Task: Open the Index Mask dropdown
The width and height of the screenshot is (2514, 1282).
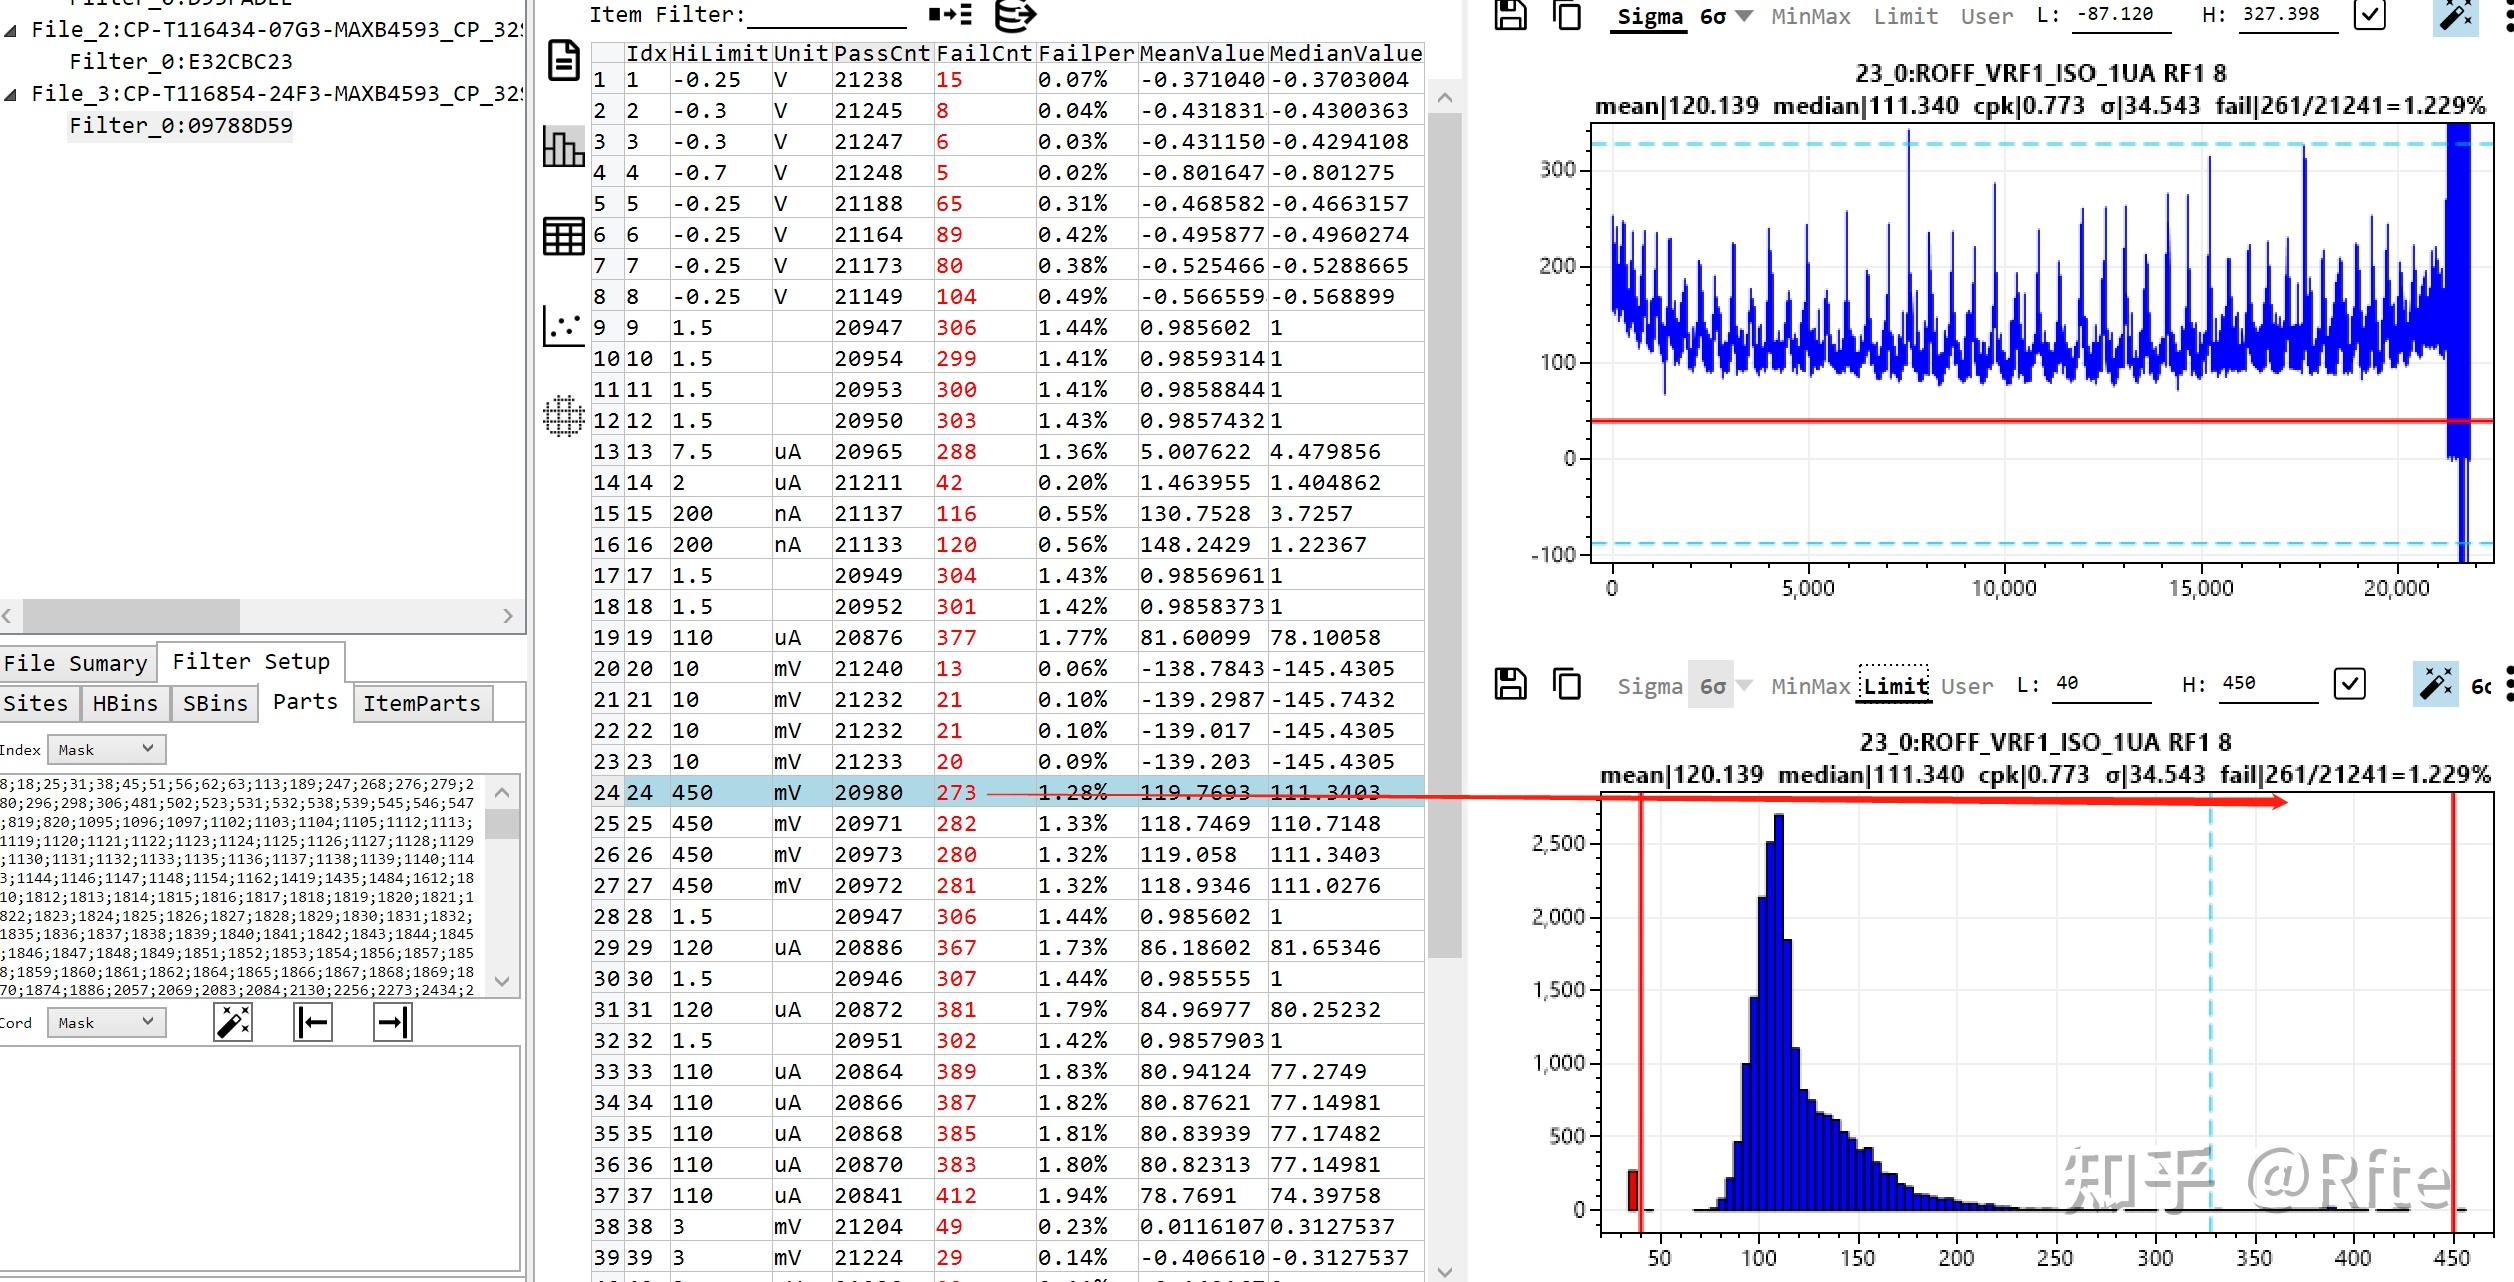Action: (106, 749)
